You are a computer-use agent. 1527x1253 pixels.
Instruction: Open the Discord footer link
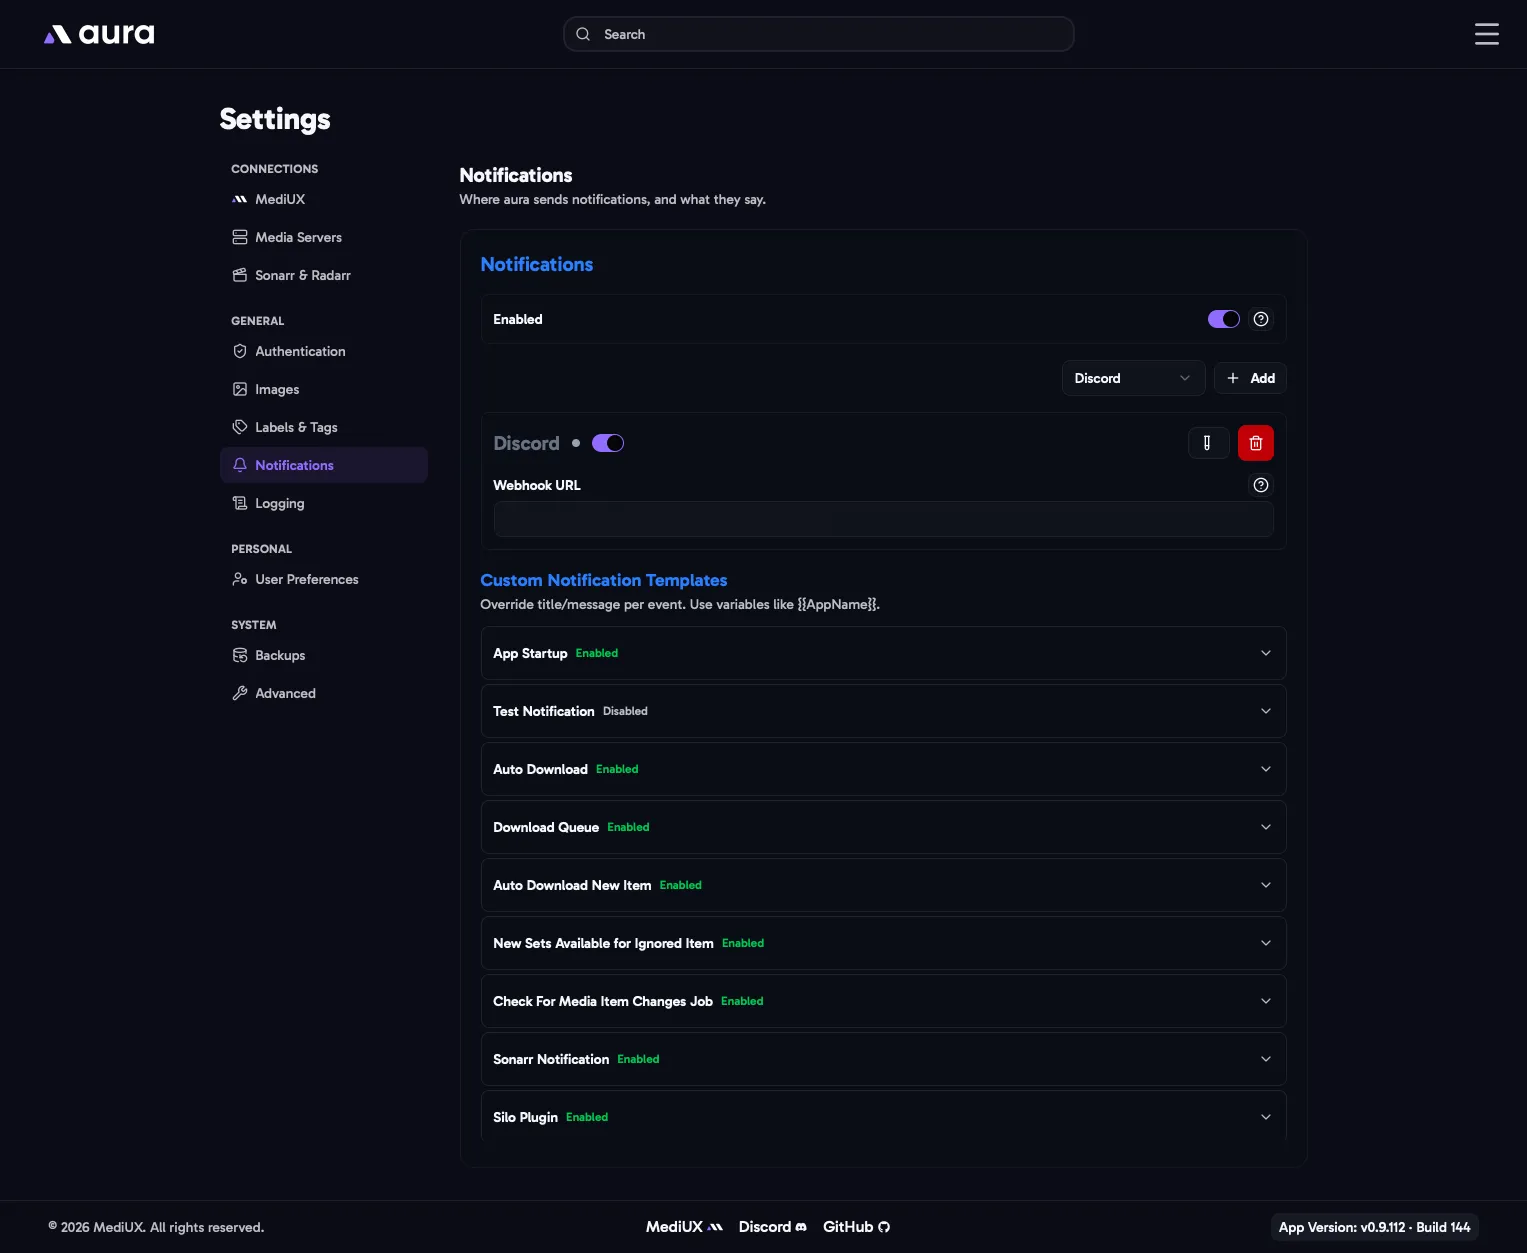tap(772, 1227)
